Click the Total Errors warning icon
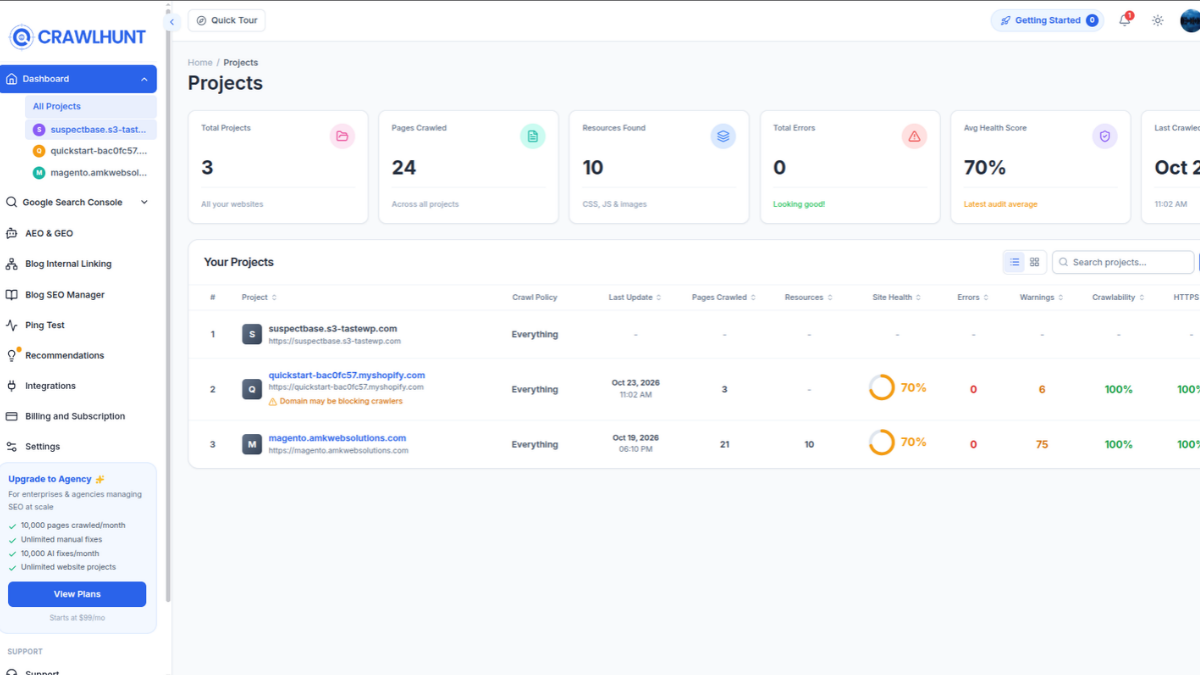1200x675 pixels. 914,136
